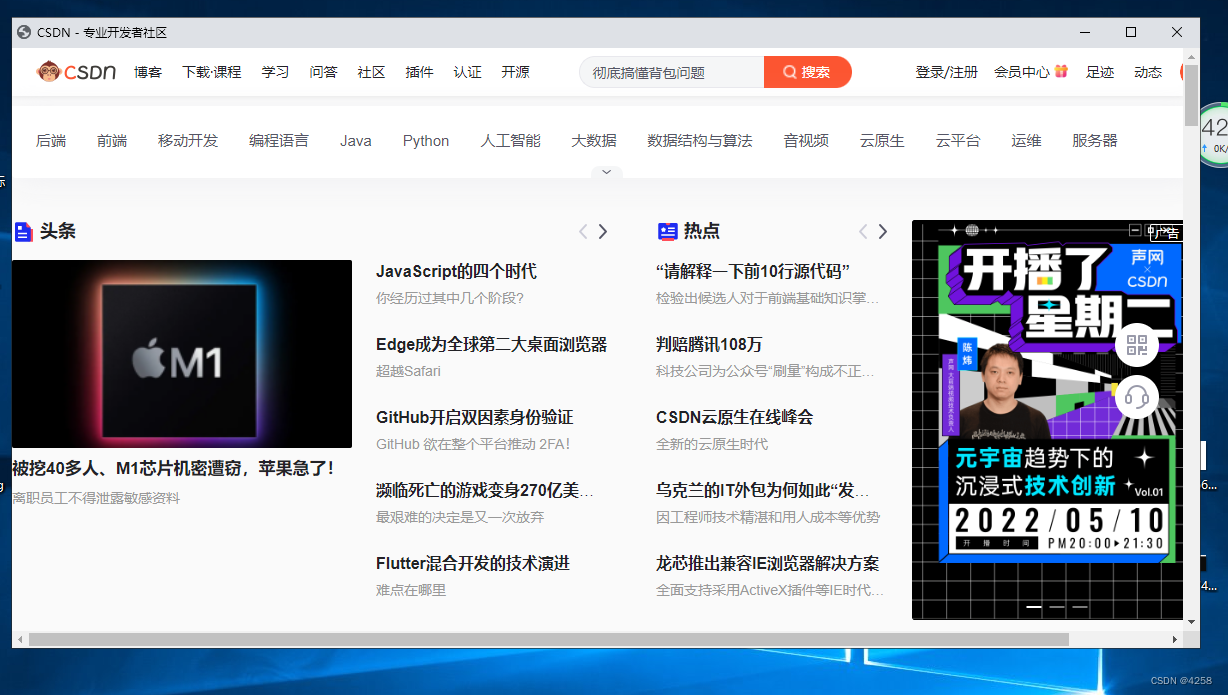
Task: Open article Flutter混合开发的技术演进
Action: coord(473,563)
